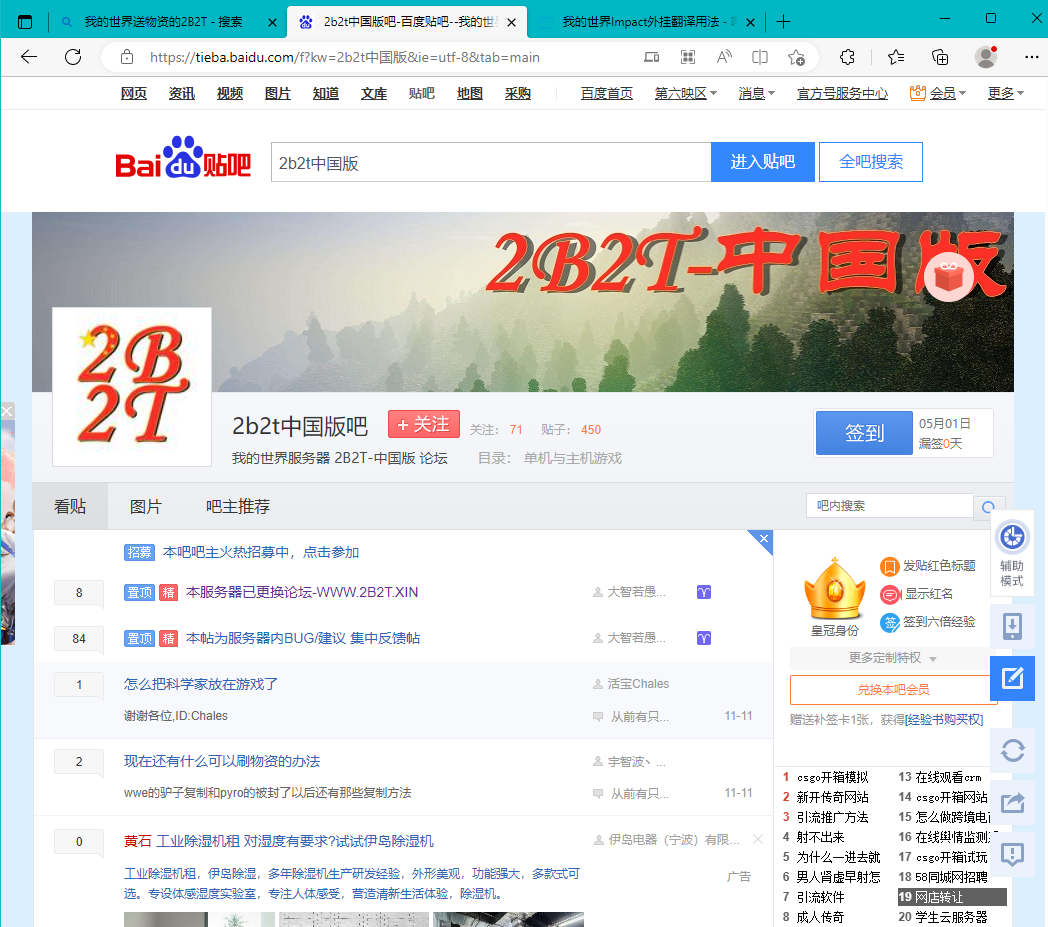The height and width of the screenshot is (927, 1048).
Task: Open post 本服务器已更换论坛-WWW.2B2T.XIN
Action: [302, 592]
